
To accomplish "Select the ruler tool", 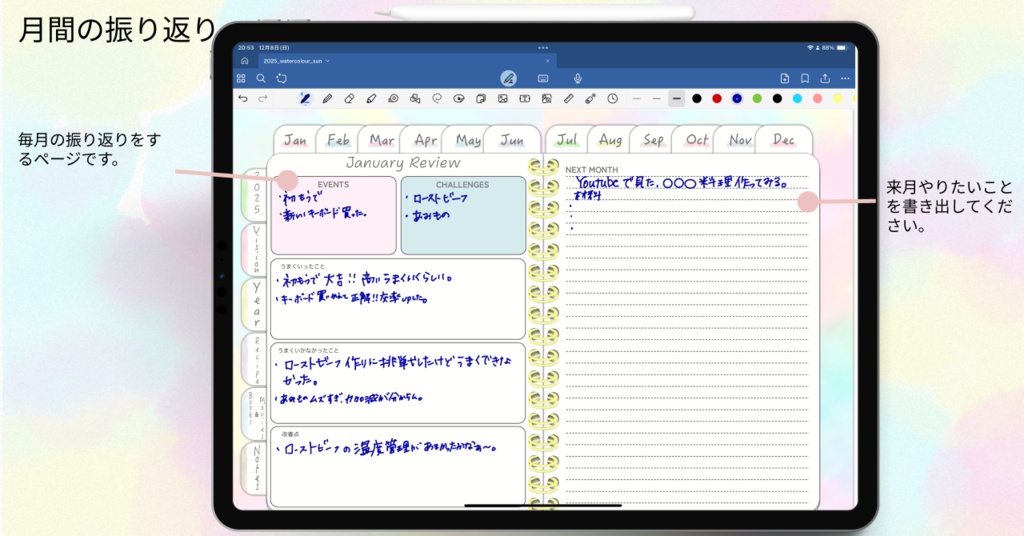I will point(569,99).
